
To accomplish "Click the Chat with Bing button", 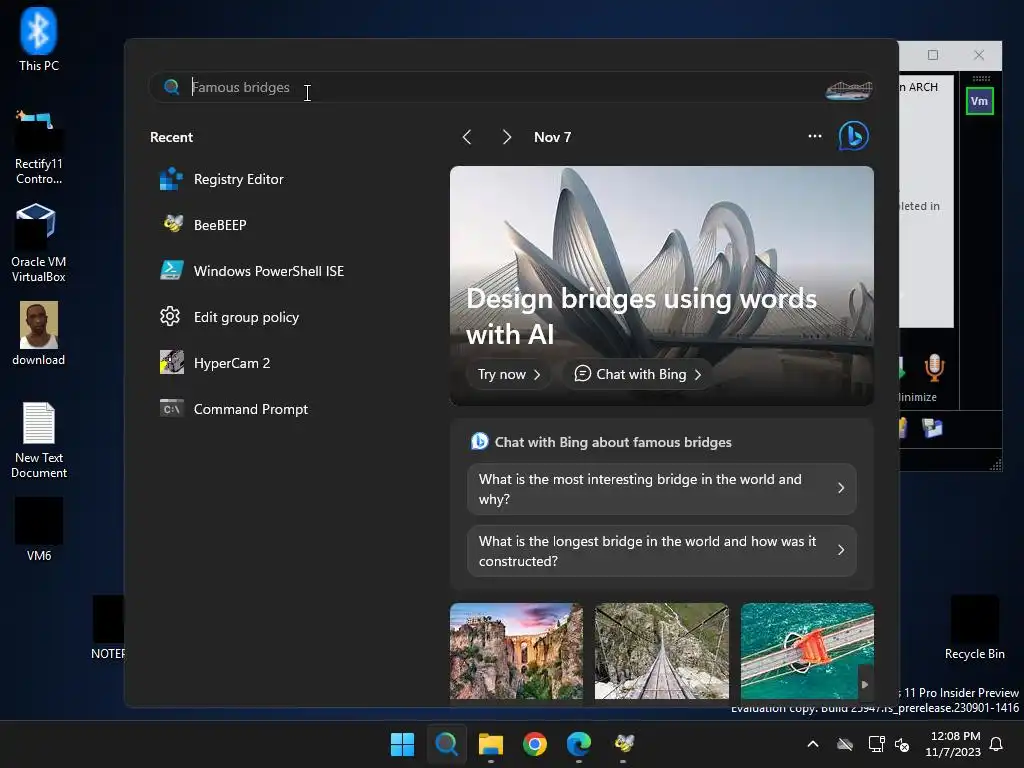I will 637,374.
